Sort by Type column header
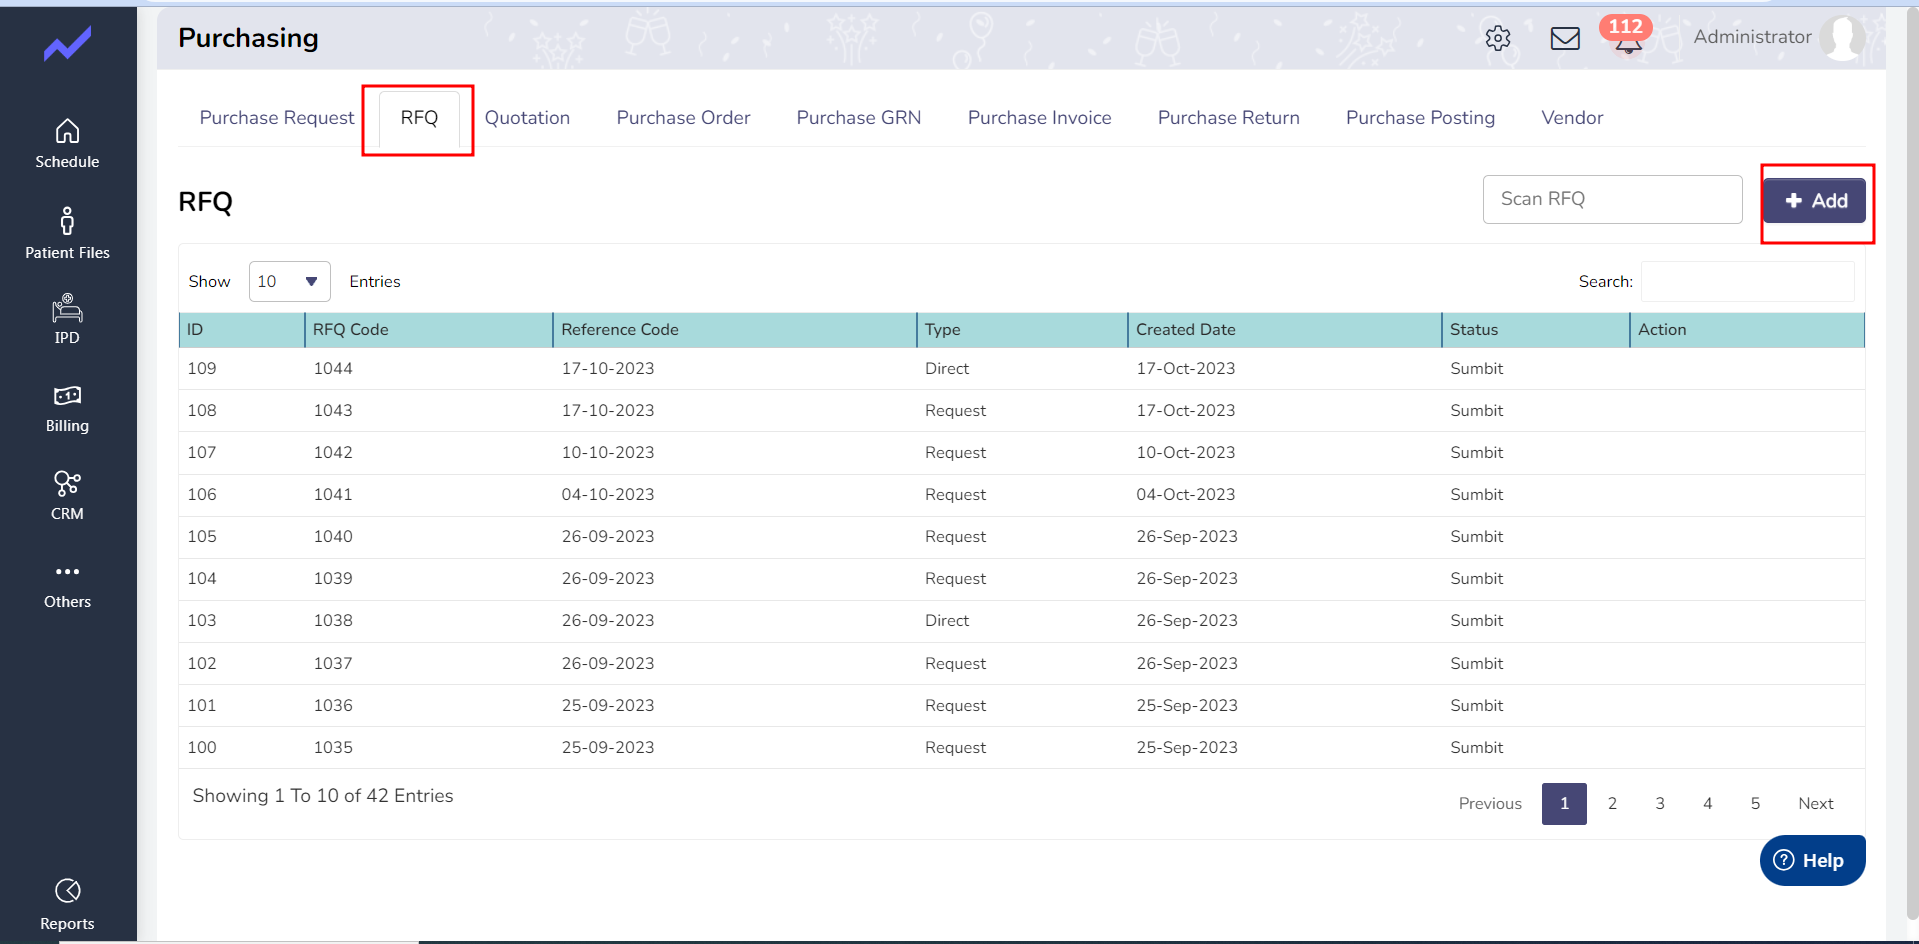The width and height of the screenshot is (1919, 944). tap(1022, 330)
